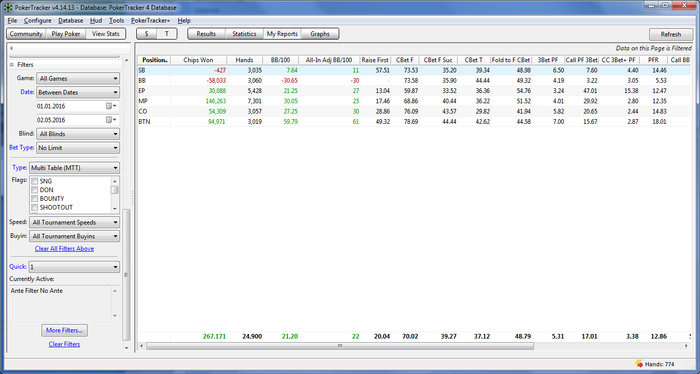This screenshot has height=374, width=700.
Task: Click the Clear All Filters Above link
Action: (64, 249)
